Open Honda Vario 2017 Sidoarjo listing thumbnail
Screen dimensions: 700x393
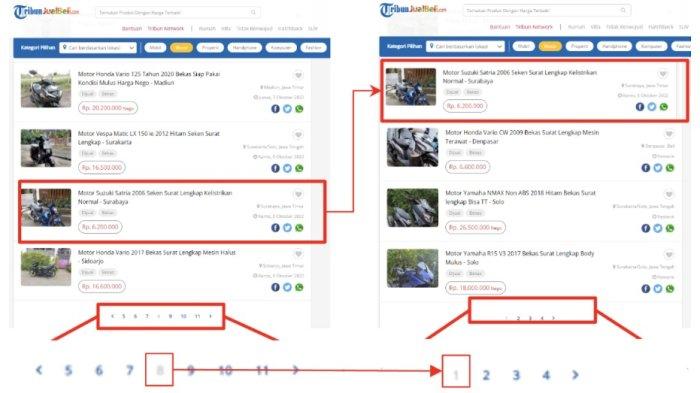[x=46, y=267]
